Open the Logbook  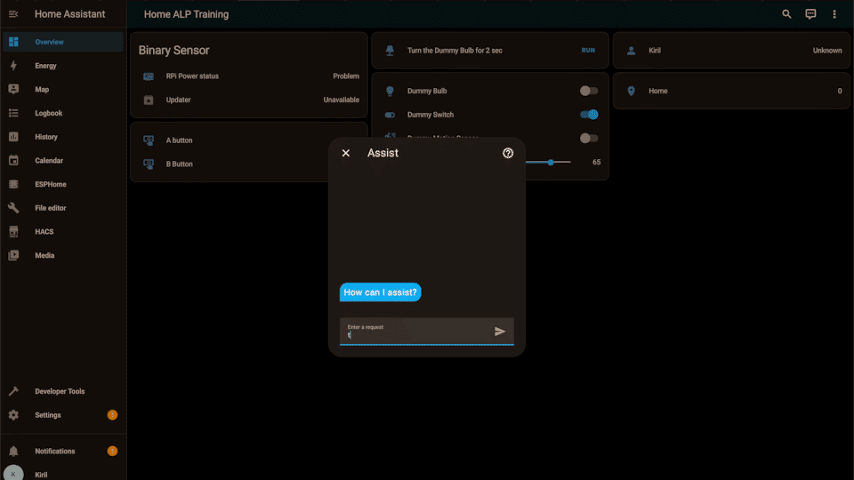[63, 113]
